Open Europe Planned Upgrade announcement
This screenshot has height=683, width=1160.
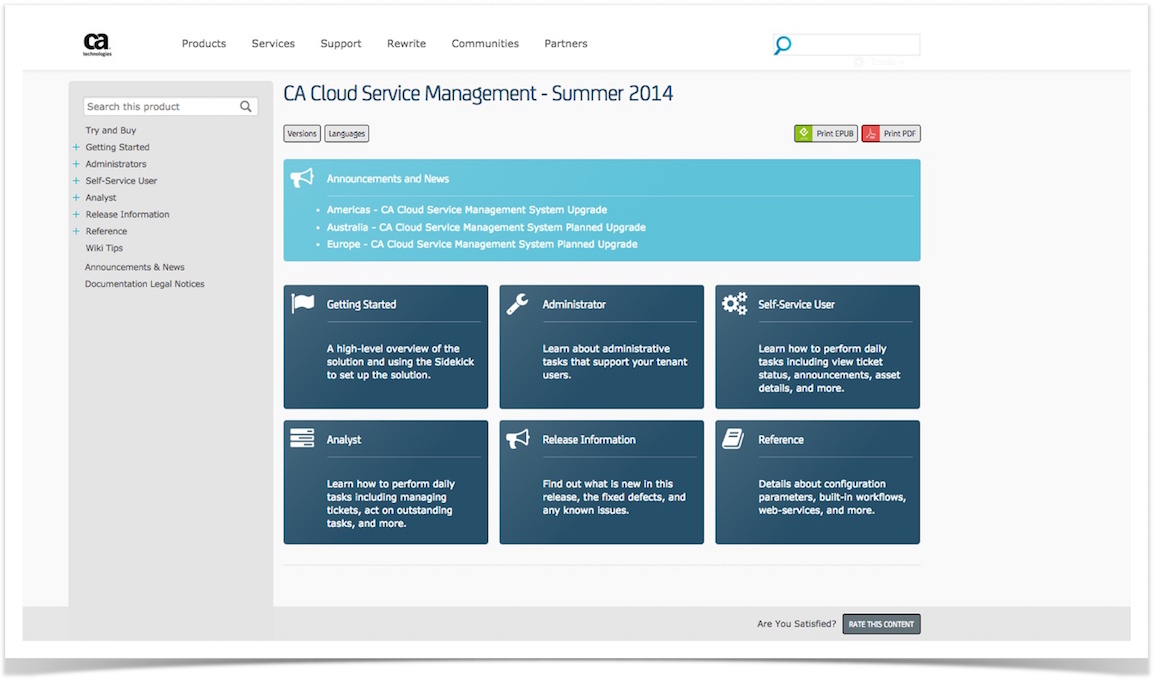(482, 244)
